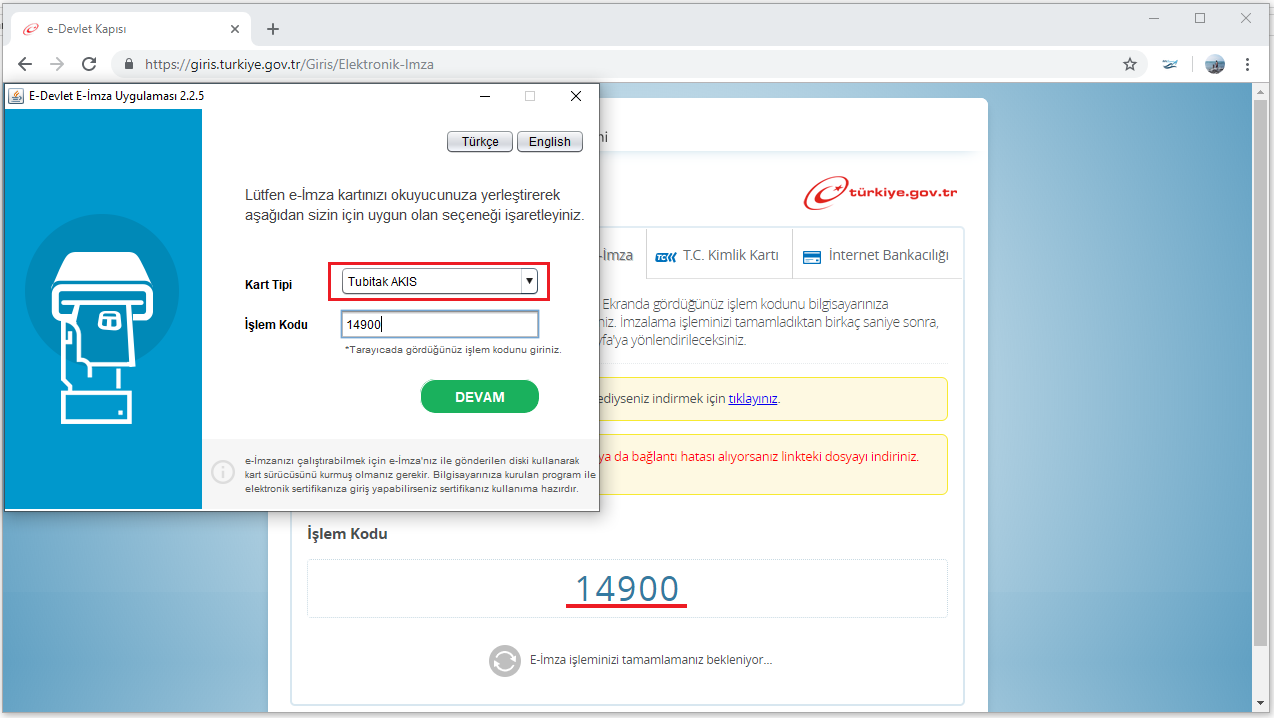The width and height of the screenshot is (1274, 718).
Task: Click the info icon in dialog footer
Action: pos(223,473)
